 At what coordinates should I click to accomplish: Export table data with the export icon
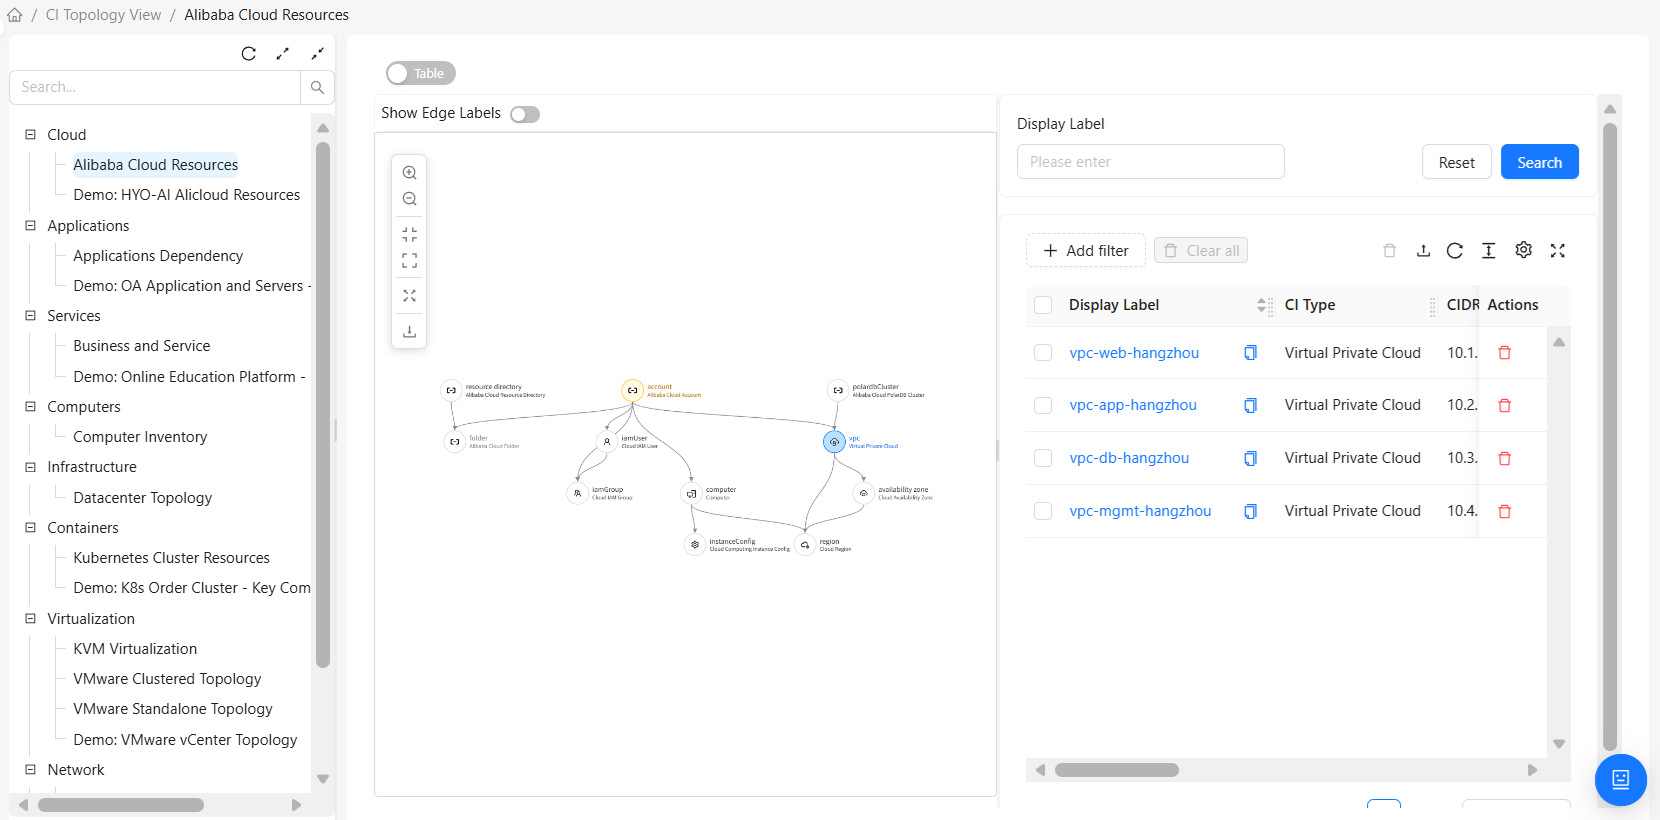pos(1423,251)
